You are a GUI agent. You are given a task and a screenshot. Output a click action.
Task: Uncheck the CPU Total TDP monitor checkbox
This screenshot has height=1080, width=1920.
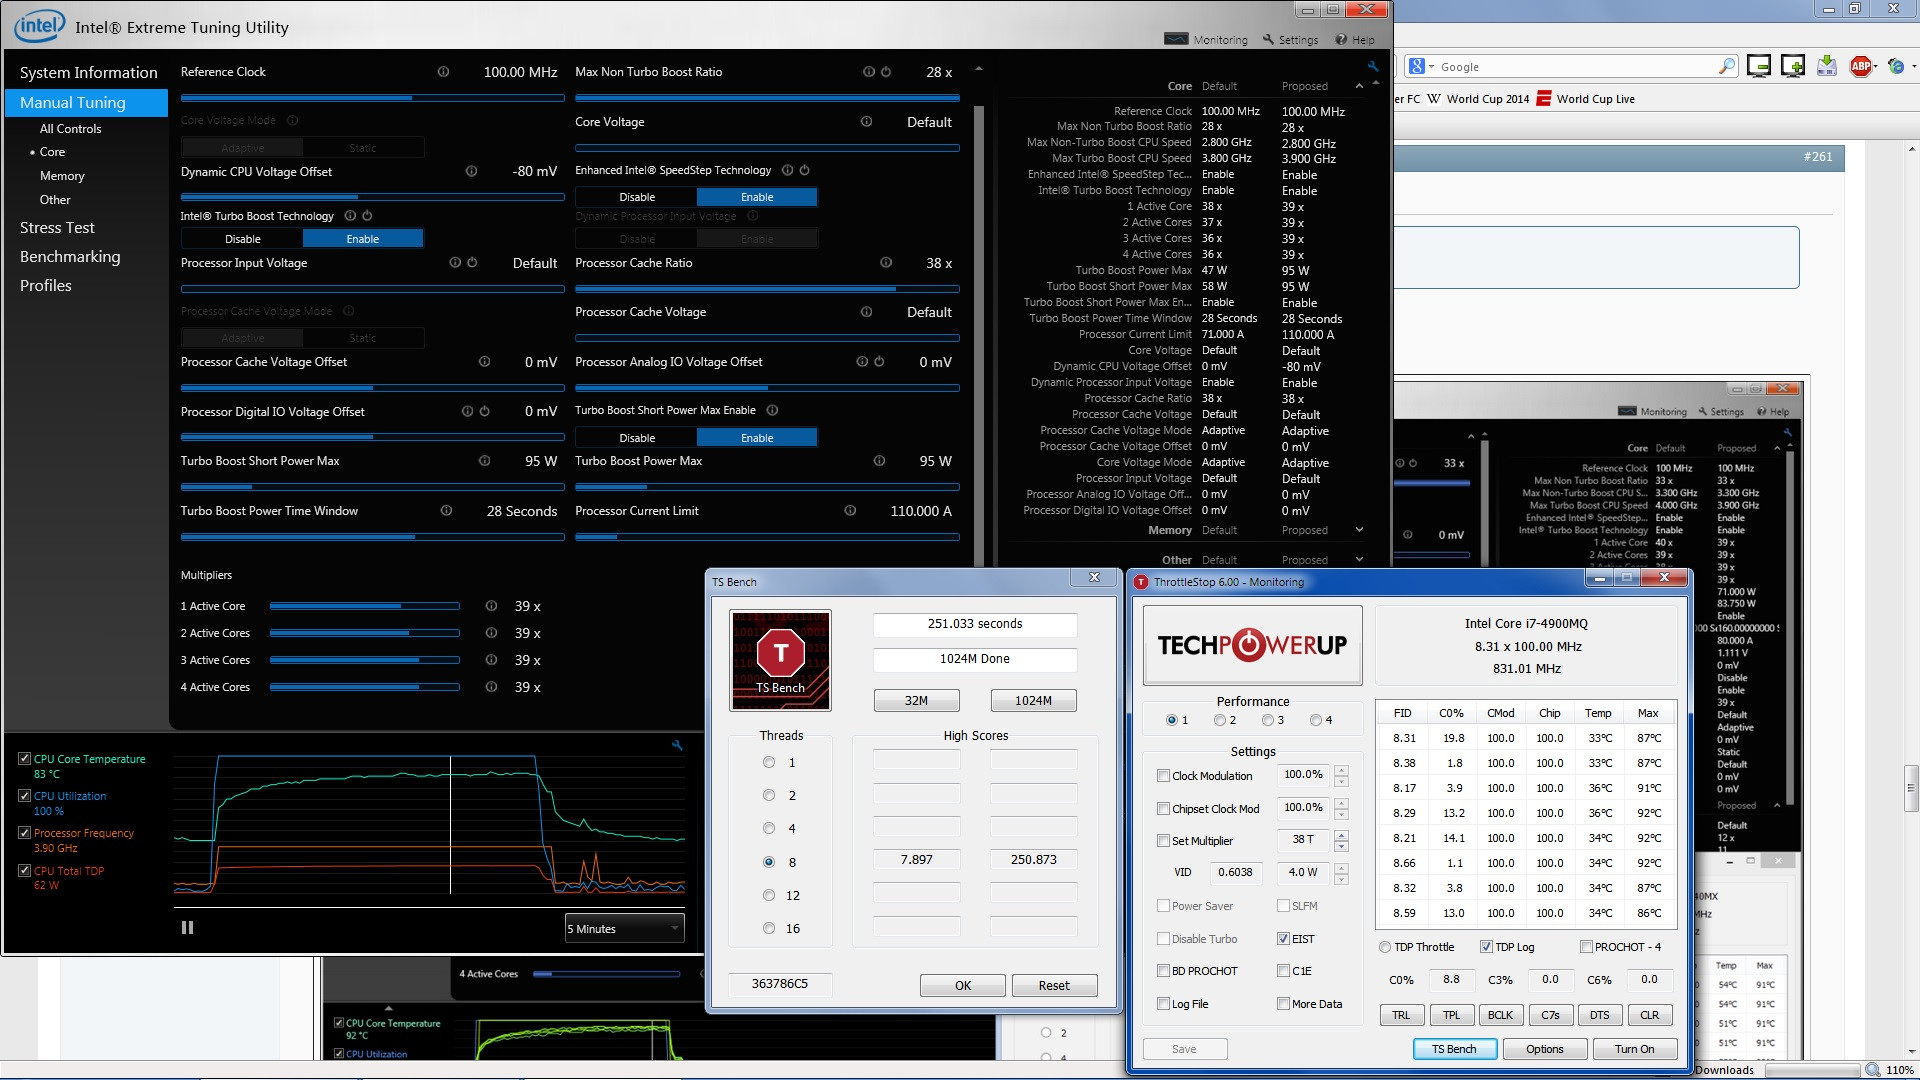pos(24,871)
